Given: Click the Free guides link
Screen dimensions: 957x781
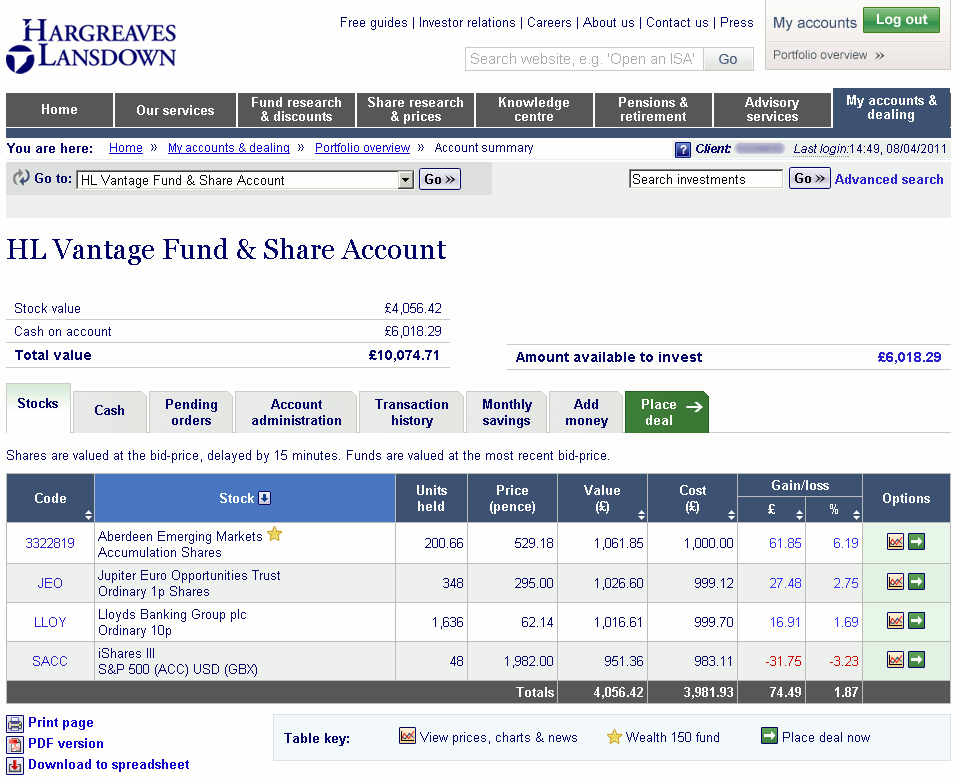Looking at the screenshot, I should pyautogui.click(x=374, y=23).
